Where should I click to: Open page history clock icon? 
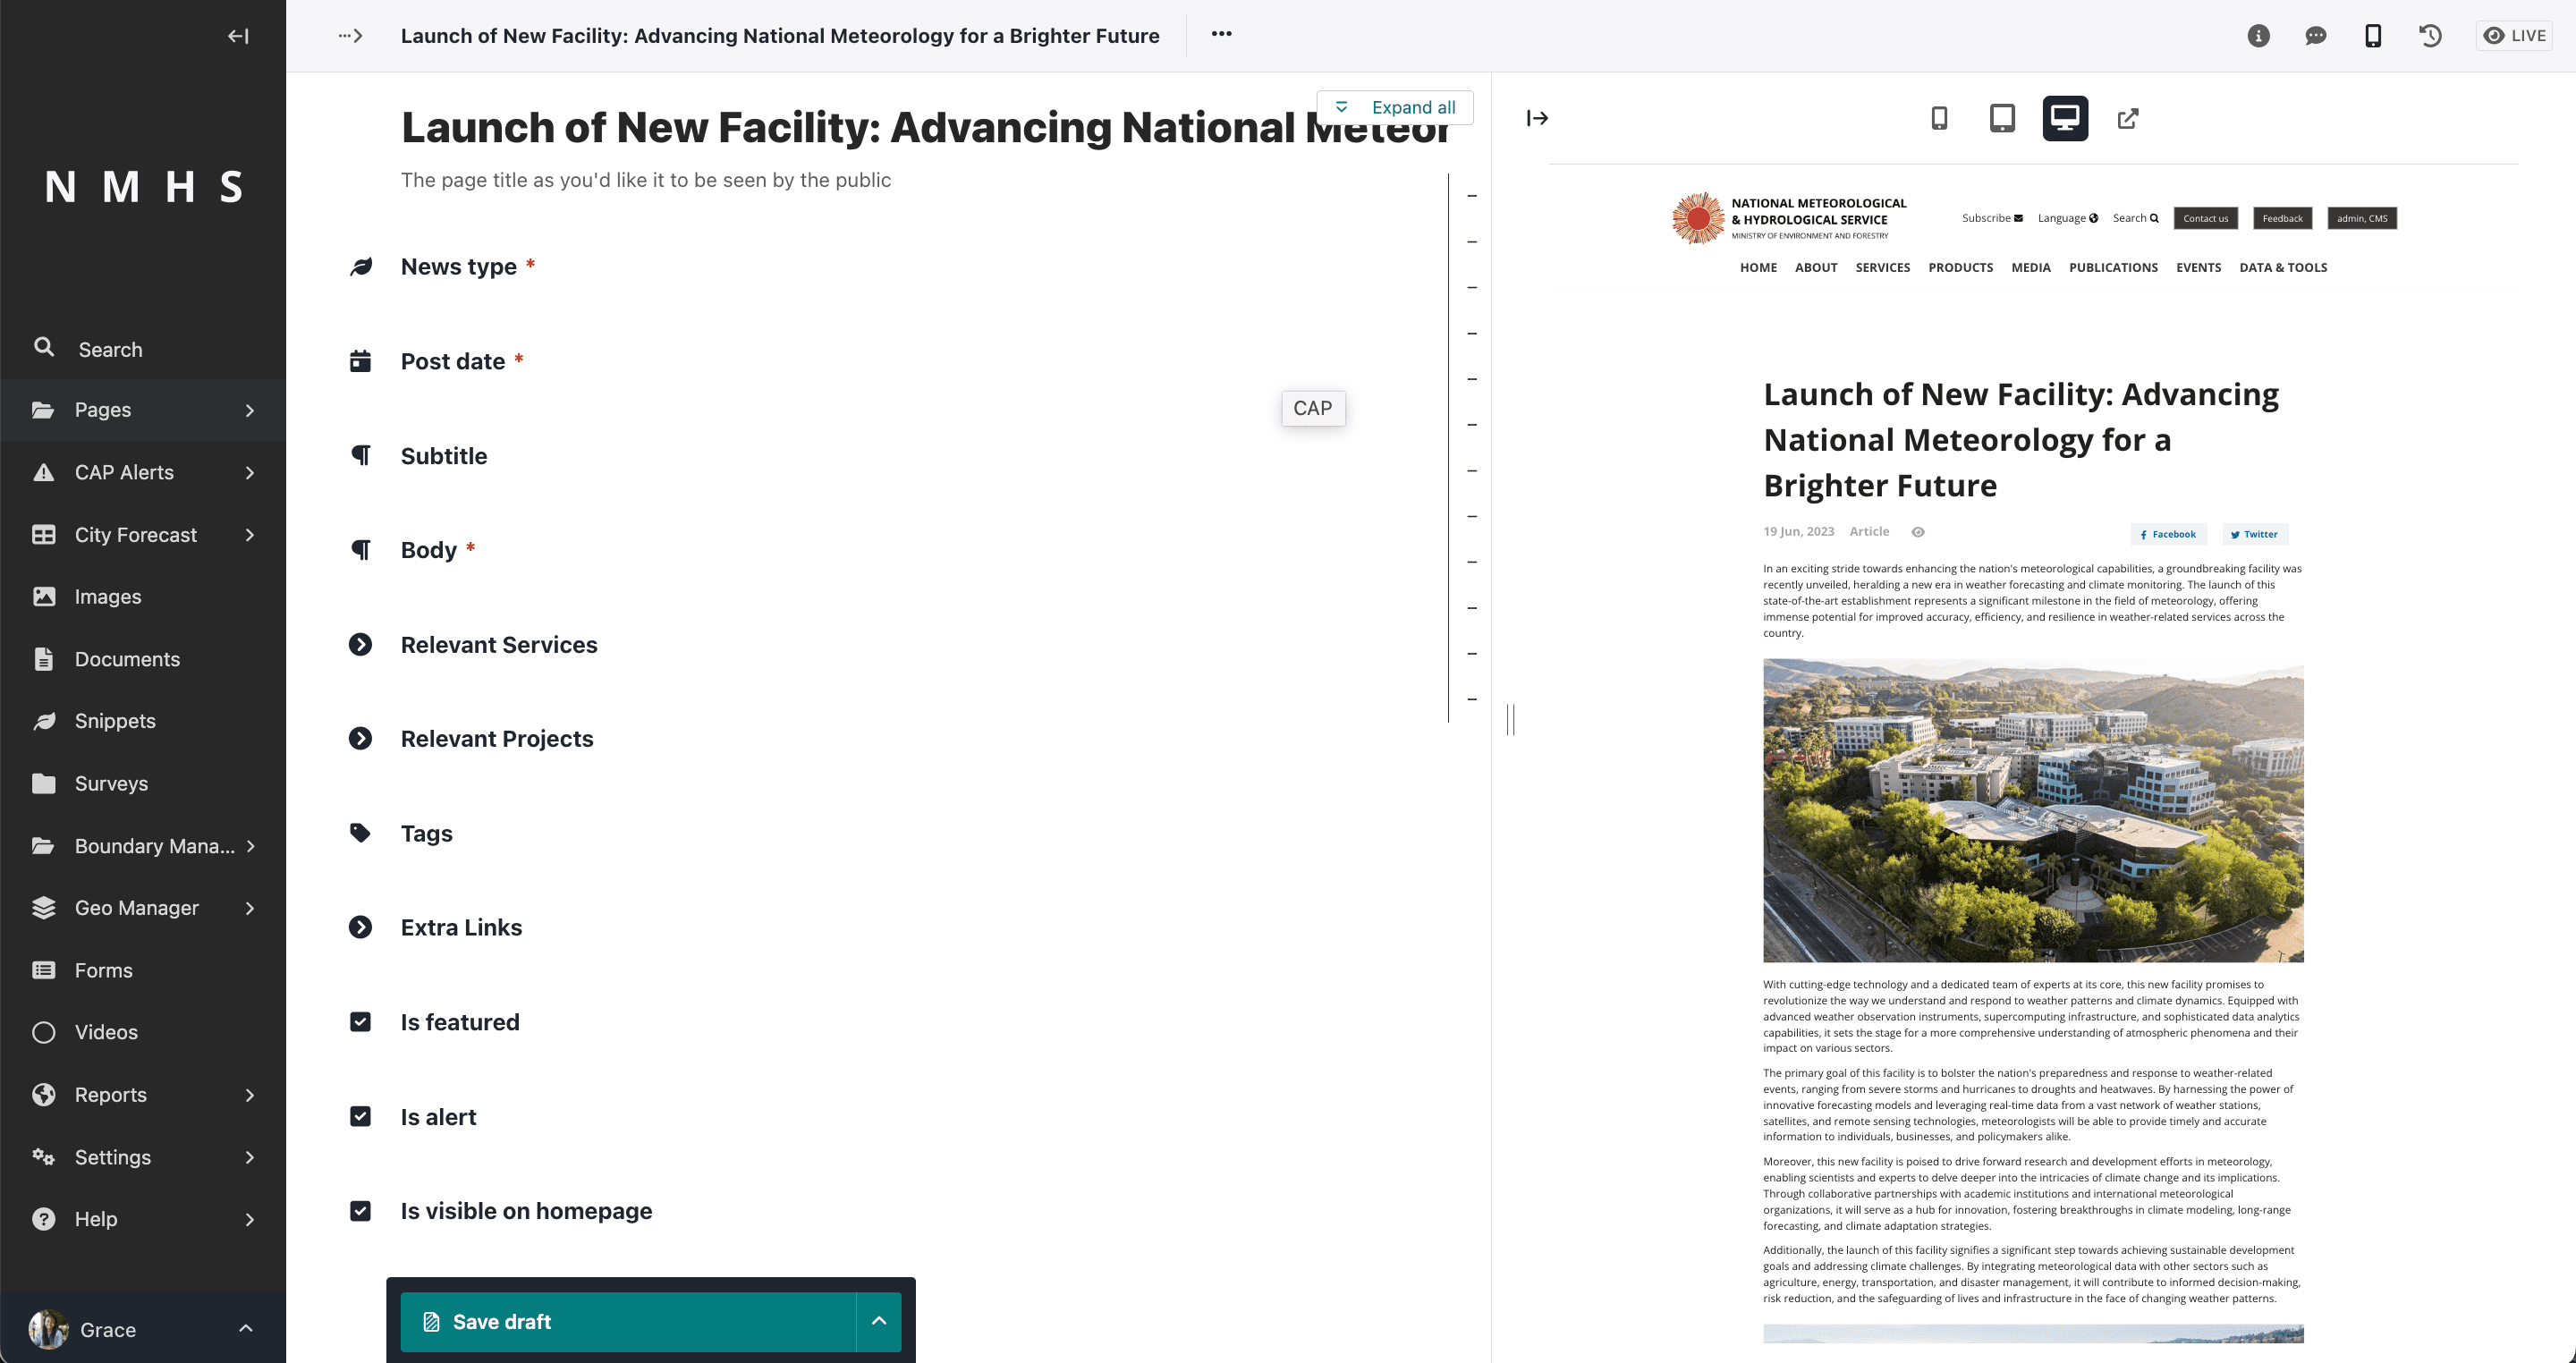point(2430,36)
